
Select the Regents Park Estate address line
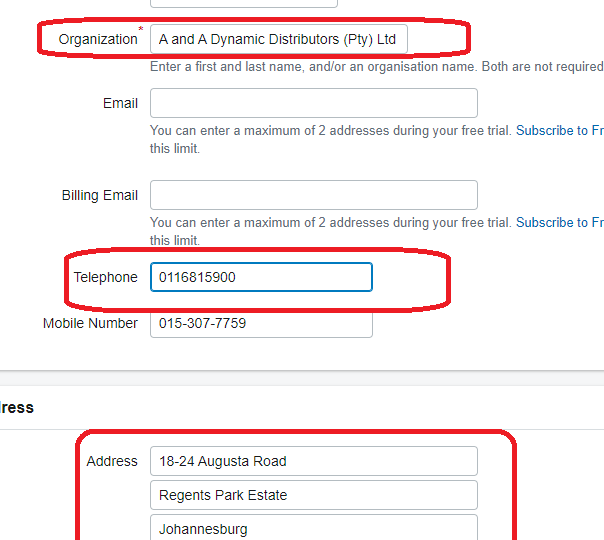click(x=314, y=495)
